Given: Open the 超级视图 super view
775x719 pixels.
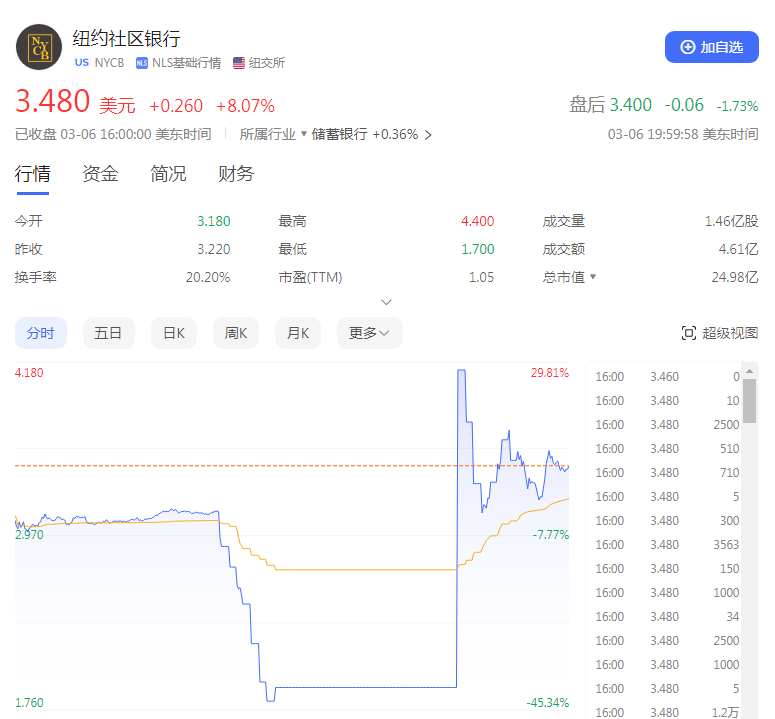Looking at the screenshot, I should [720, 333].
